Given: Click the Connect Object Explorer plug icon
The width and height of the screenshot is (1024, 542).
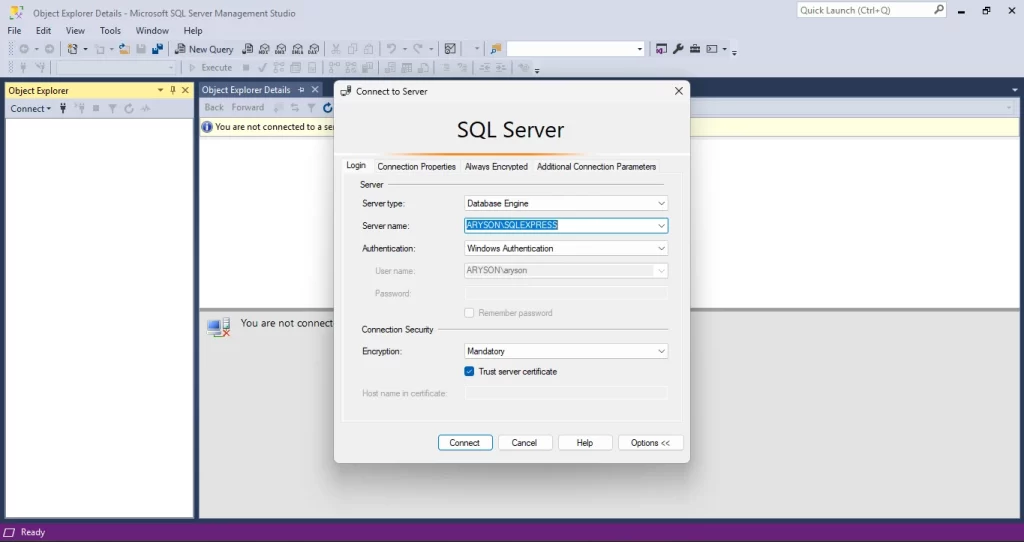Looking at the screenshot, I should (x=63, y=108).
